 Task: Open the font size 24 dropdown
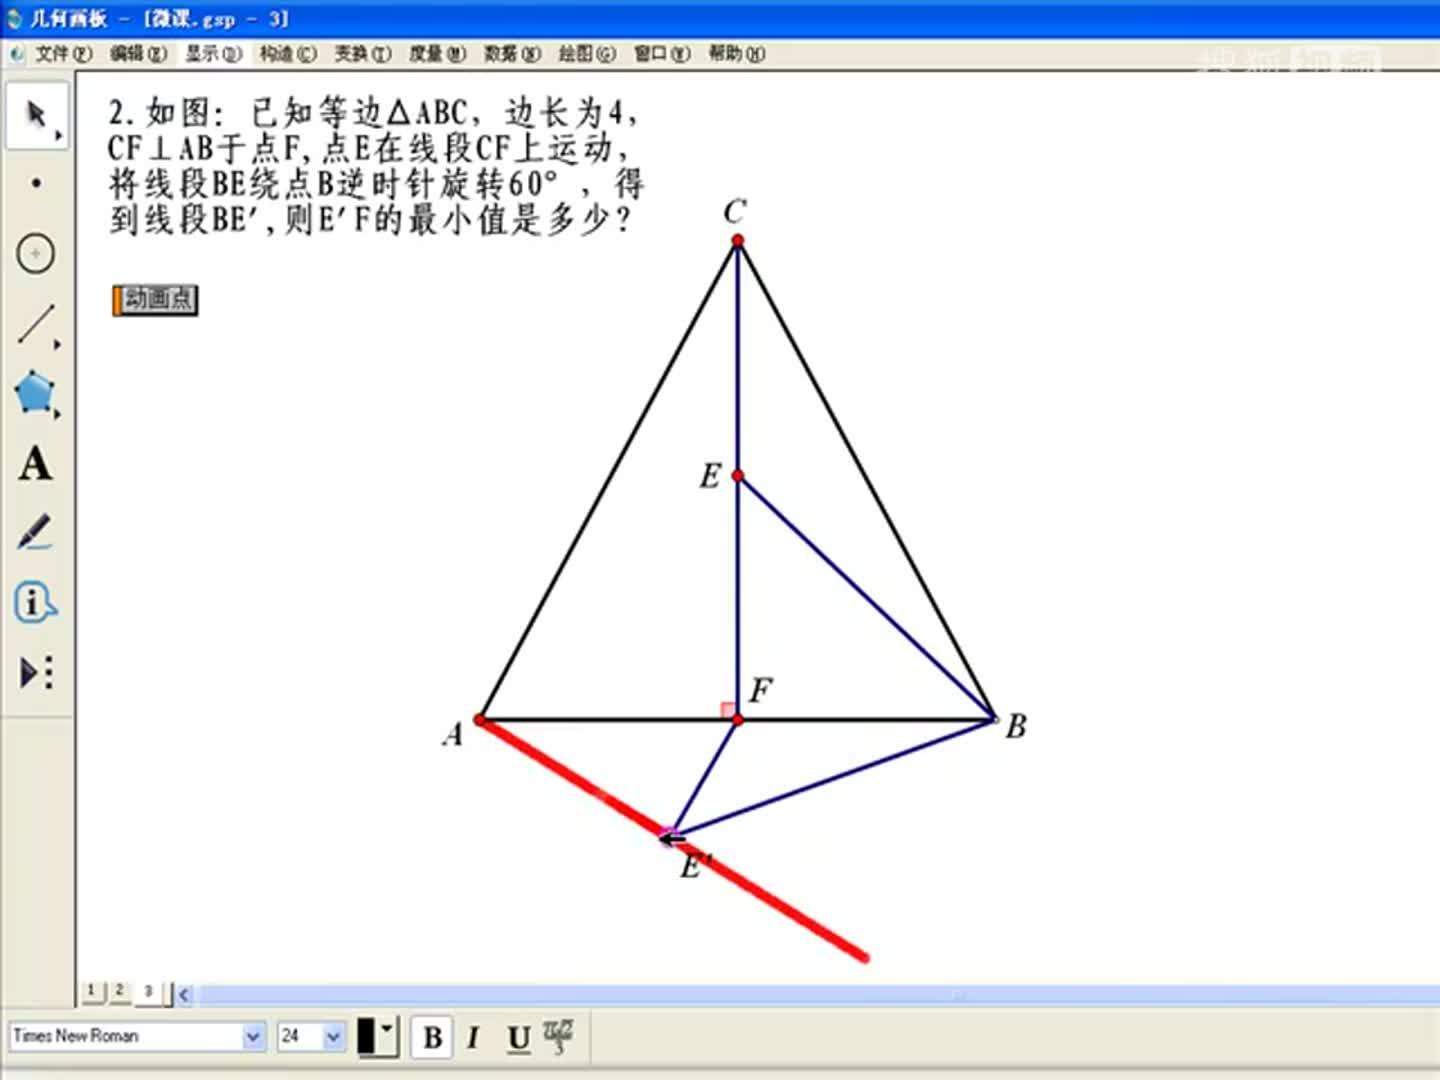330,1037
